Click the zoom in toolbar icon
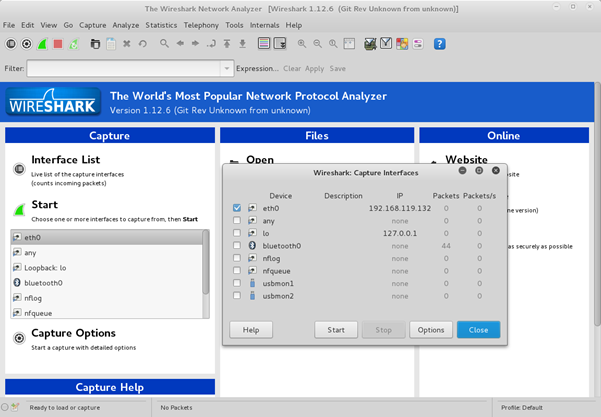The image size is (601, 417). [x=302, y=44]
